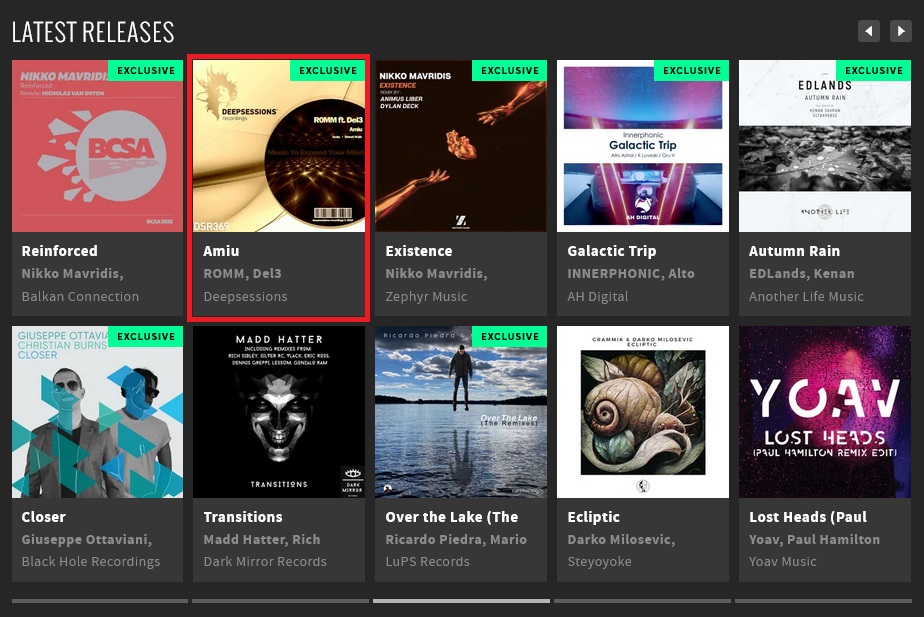Open the Deepsessions label
The height and width of the screenshot is (617, 924).
(x=245, y=296)
